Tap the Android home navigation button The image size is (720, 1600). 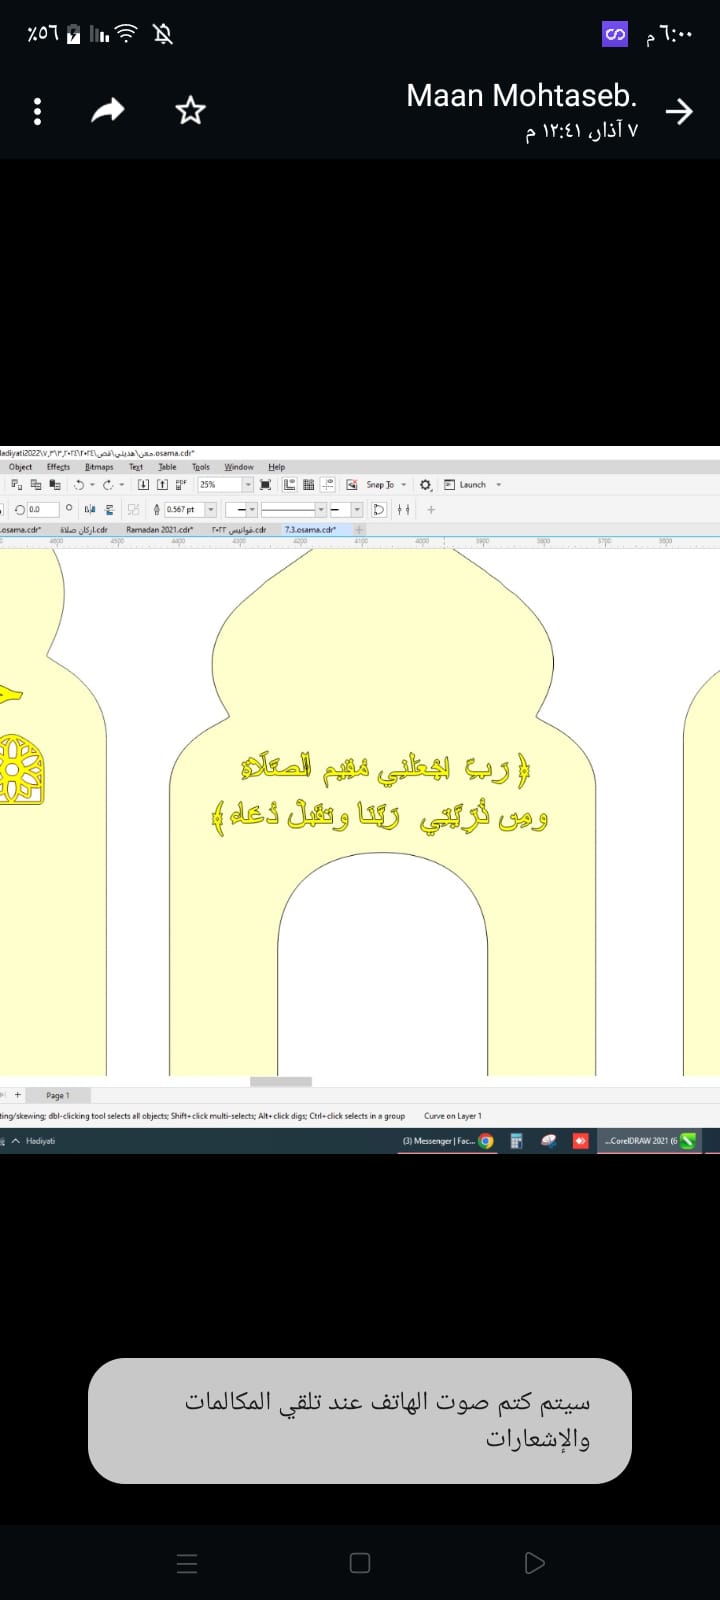pyautogui.click(x=360, y=1563)
